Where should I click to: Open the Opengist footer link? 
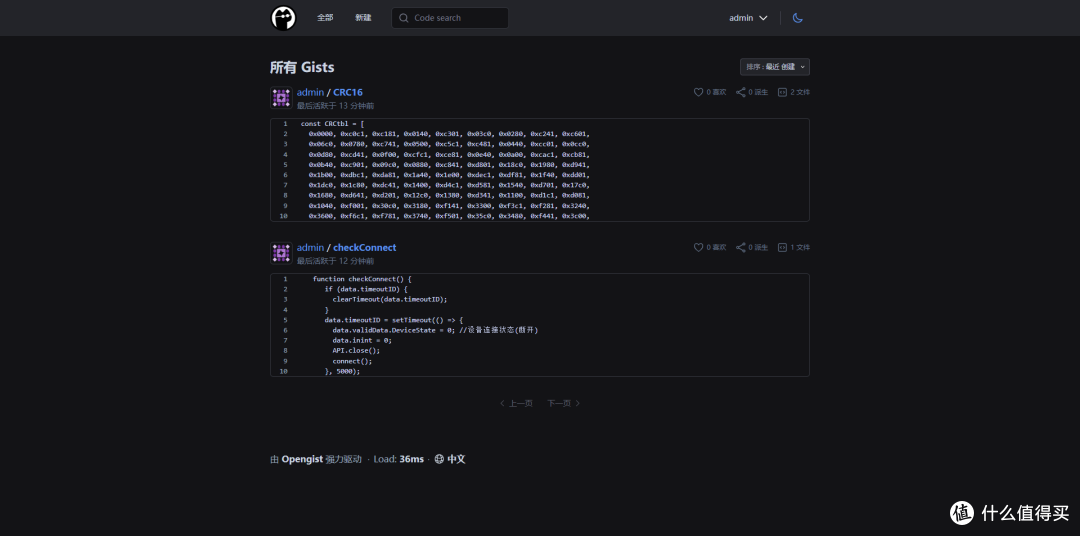point(302,460)
